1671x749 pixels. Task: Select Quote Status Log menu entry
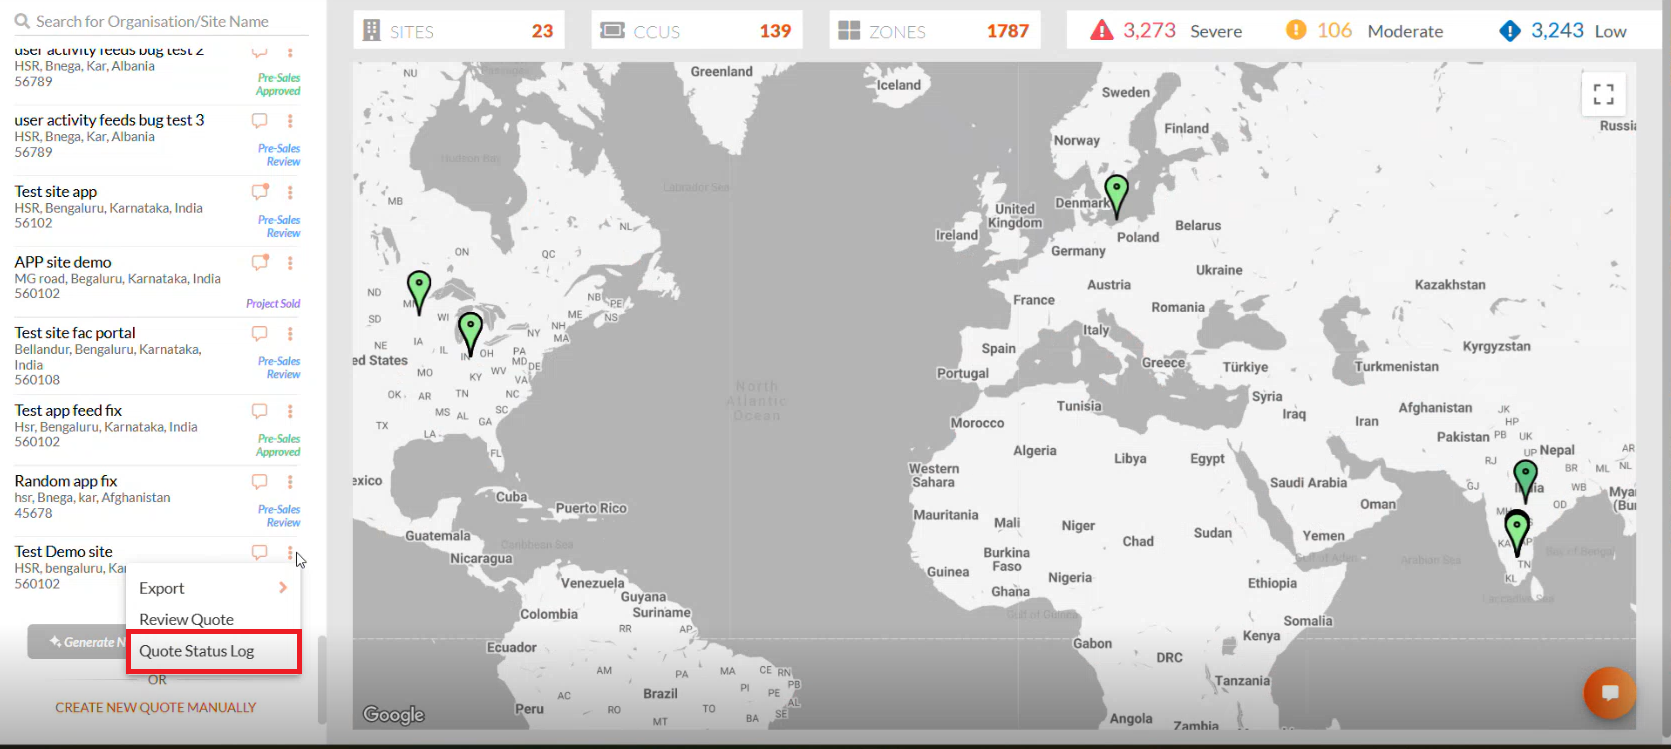(214, 651)
